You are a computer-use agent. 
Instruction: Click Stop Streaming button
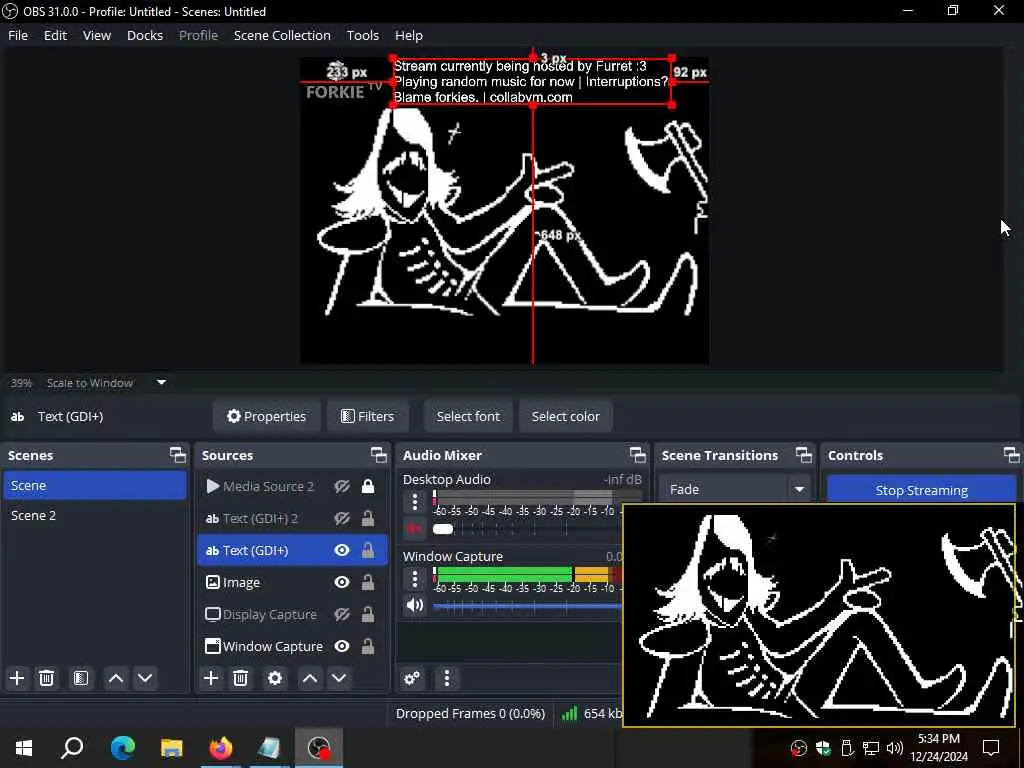[921, 490]
